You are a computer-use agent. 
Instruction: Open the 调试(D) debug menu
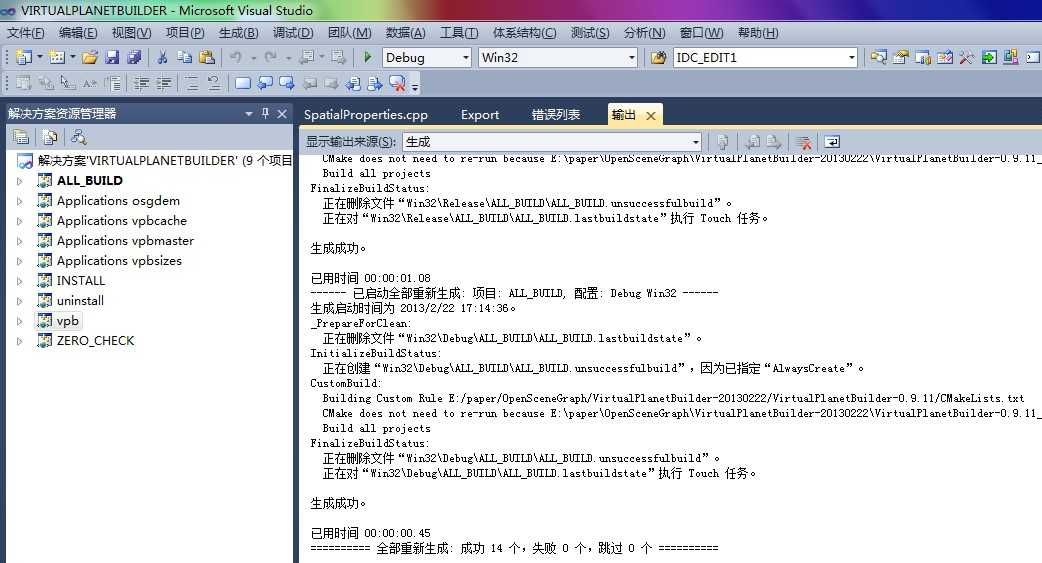point(292,33)
